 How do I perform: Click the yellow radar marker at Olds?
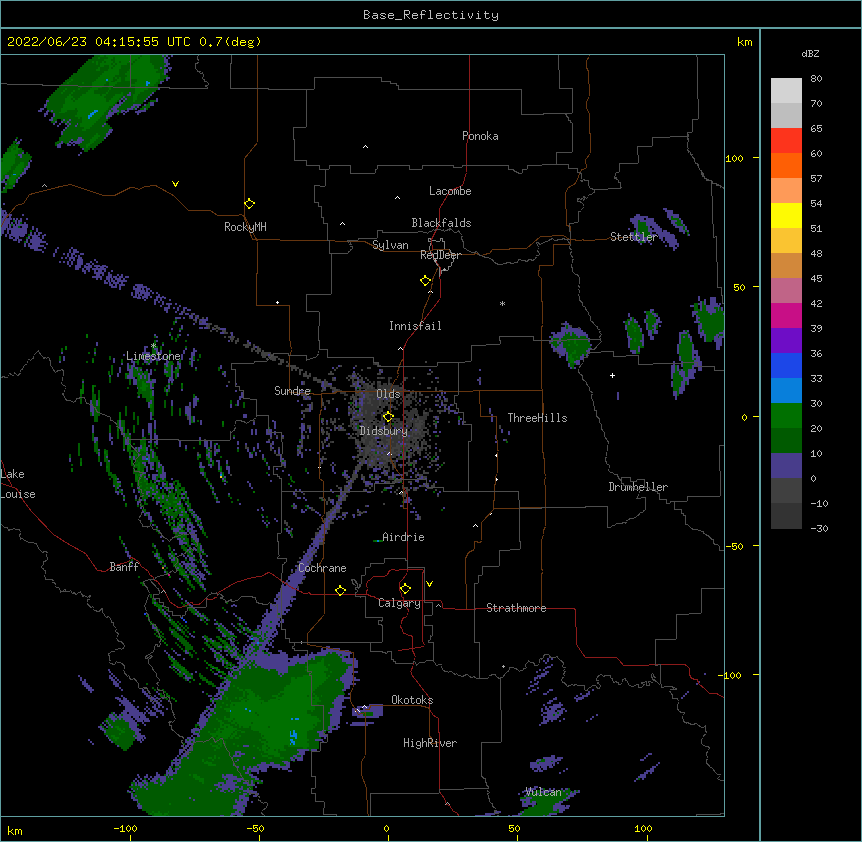point(388,417)
